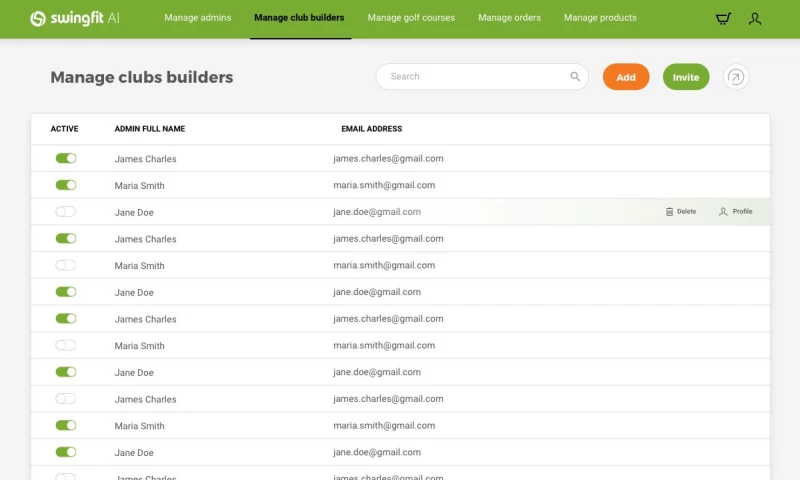Image resolution: width=800 pixels, height=480 pixels.
Task: Click the Email Address column header
Action: [x=372, y=129]
